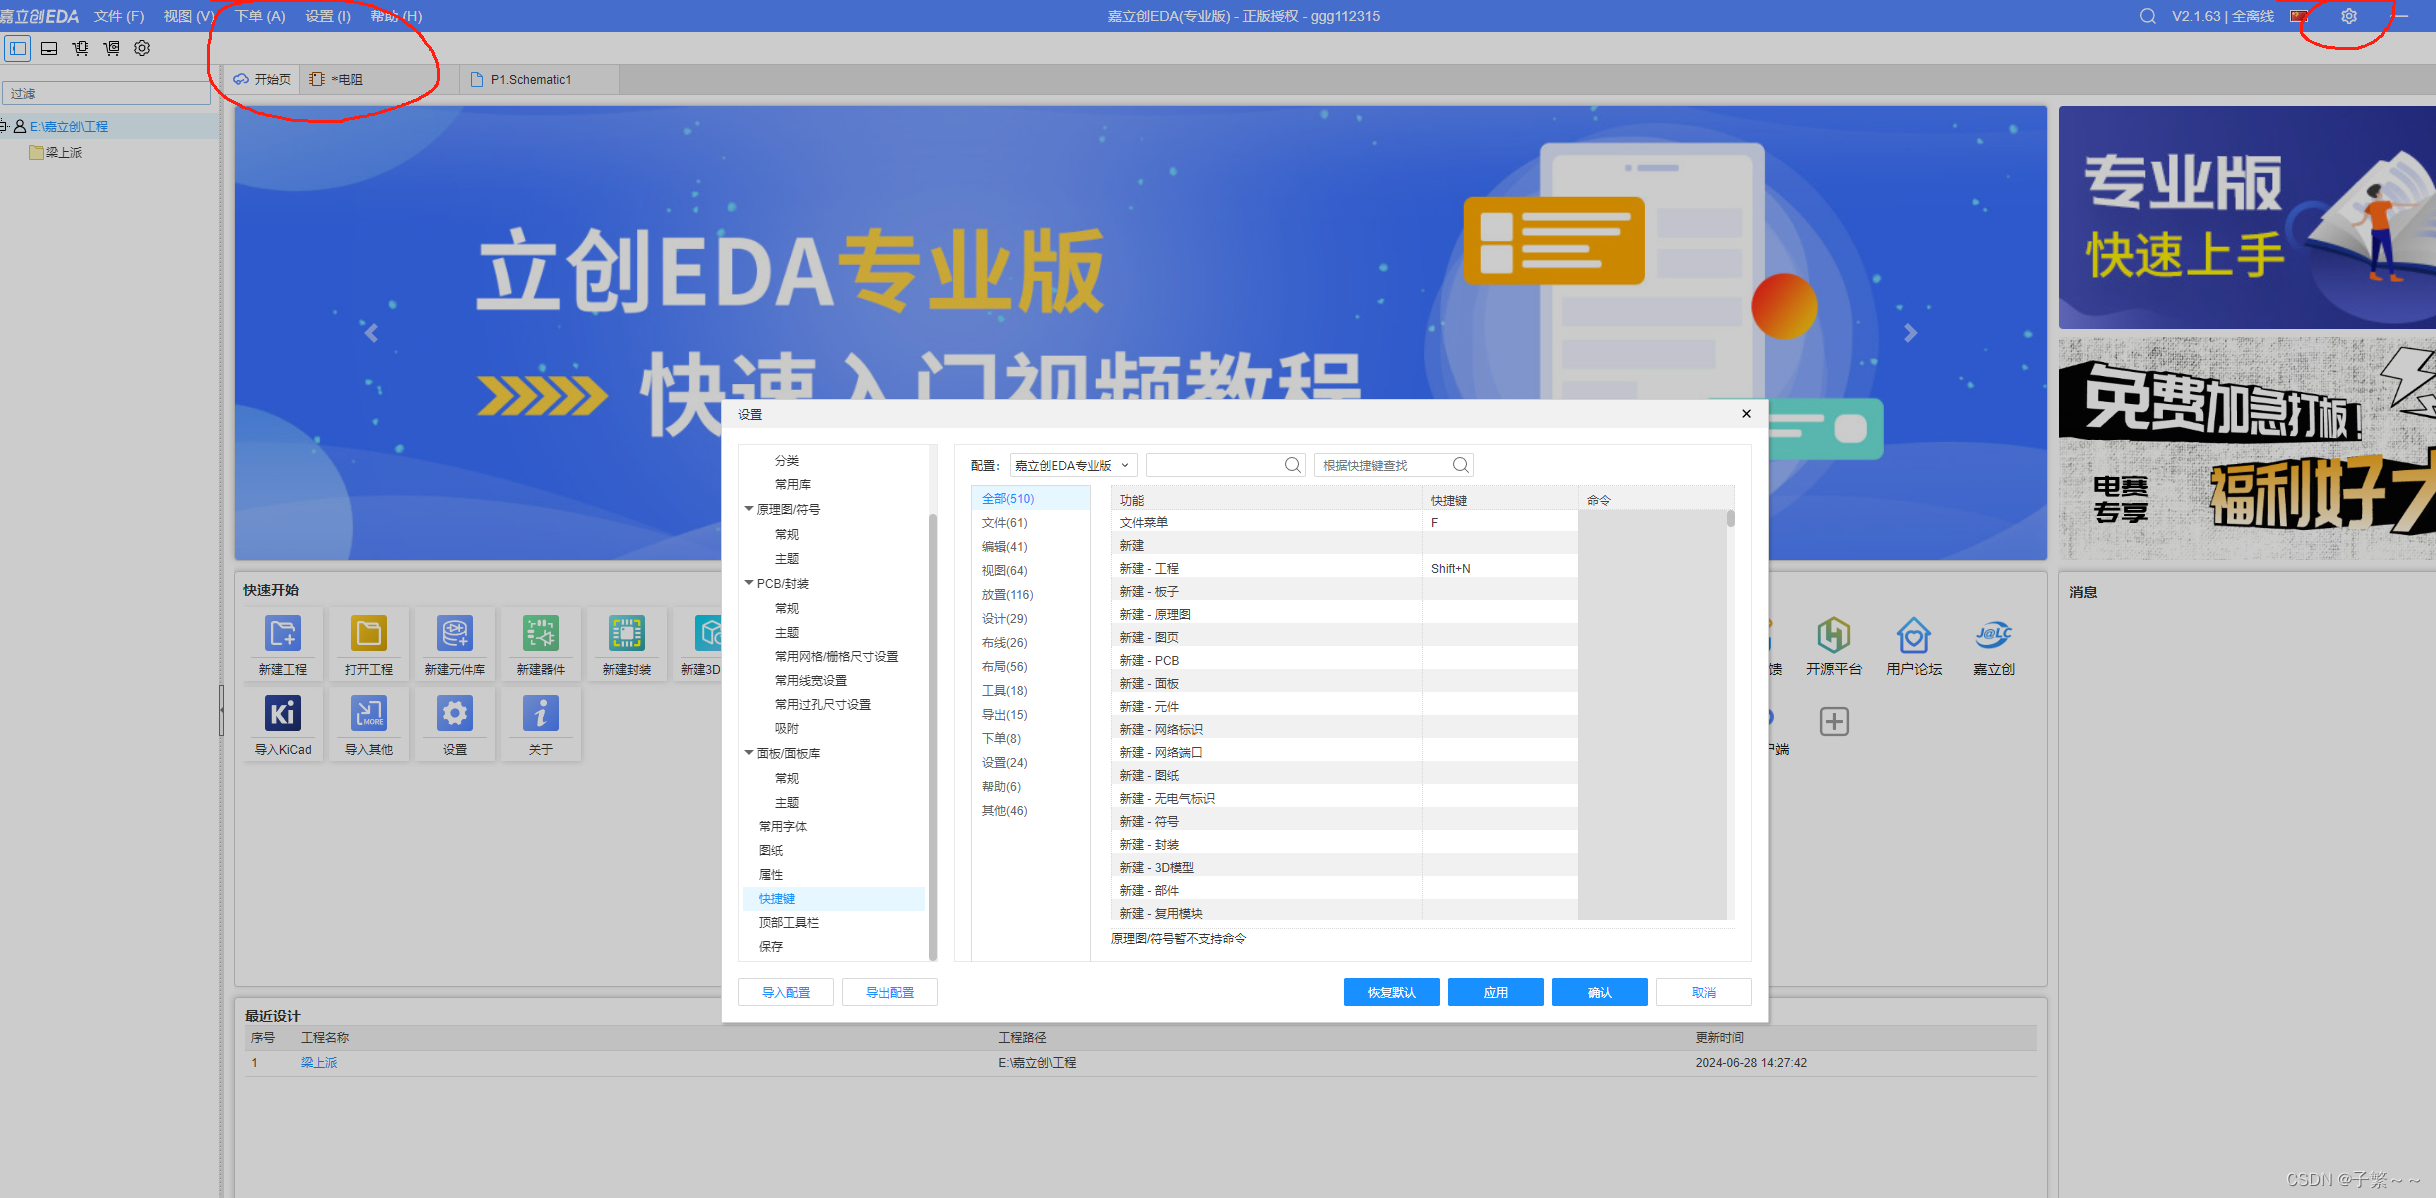Click the 新建工程 (New Project) icon
Screen dimensions: 2436x1198
(x=282, y=634)
